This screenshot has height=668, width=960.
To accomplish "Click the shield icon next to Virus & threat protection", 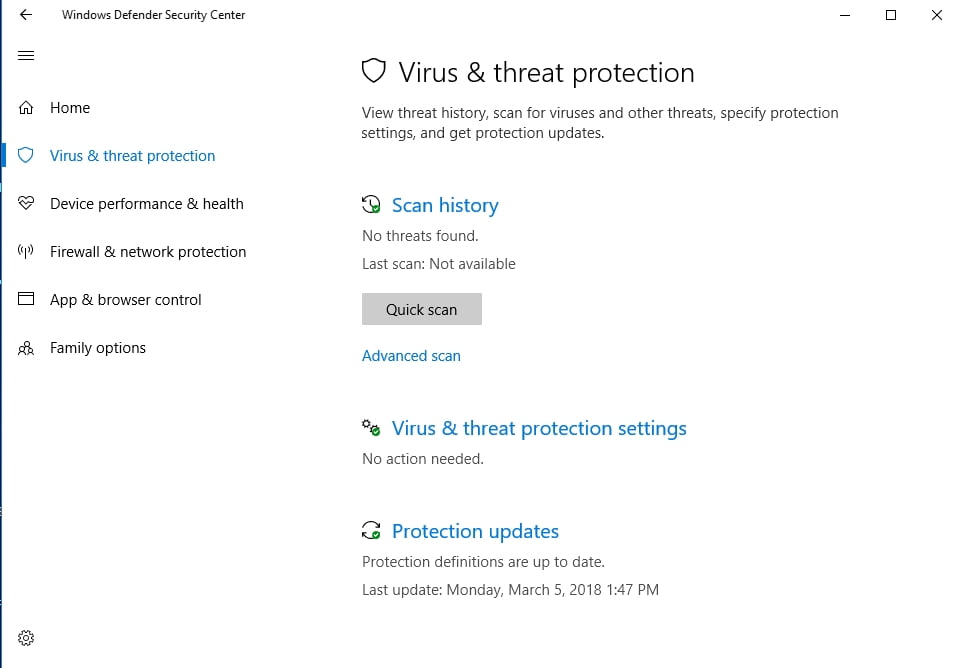I will pos(26,155).
